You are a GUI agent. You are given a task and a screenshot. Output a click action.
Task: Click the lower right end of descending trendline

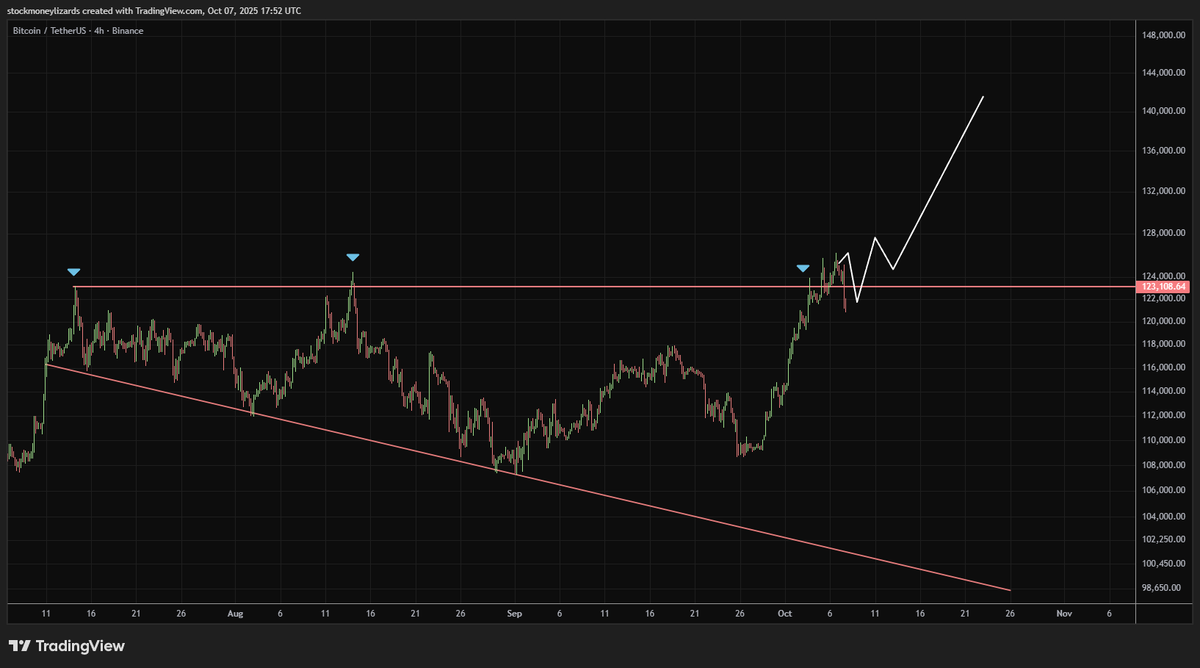tap(1010, 590)
